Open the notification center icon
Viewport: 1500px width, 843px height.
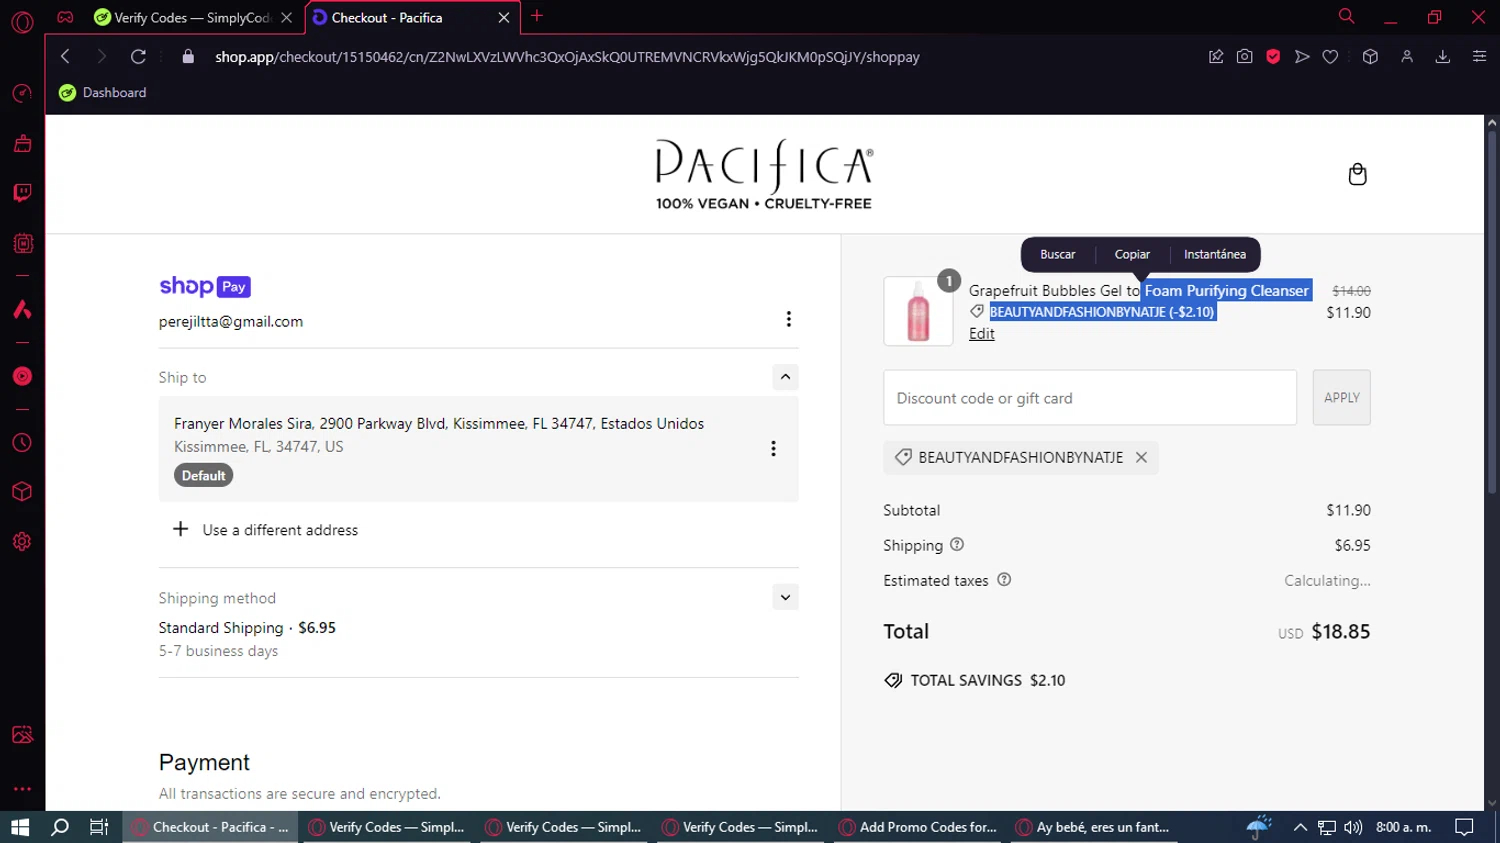[1464, 827]
